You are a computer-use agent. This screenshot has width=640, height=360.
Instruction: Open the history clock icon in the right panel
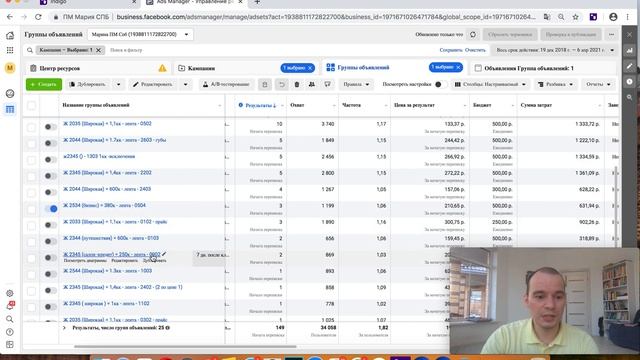[629, 82]
